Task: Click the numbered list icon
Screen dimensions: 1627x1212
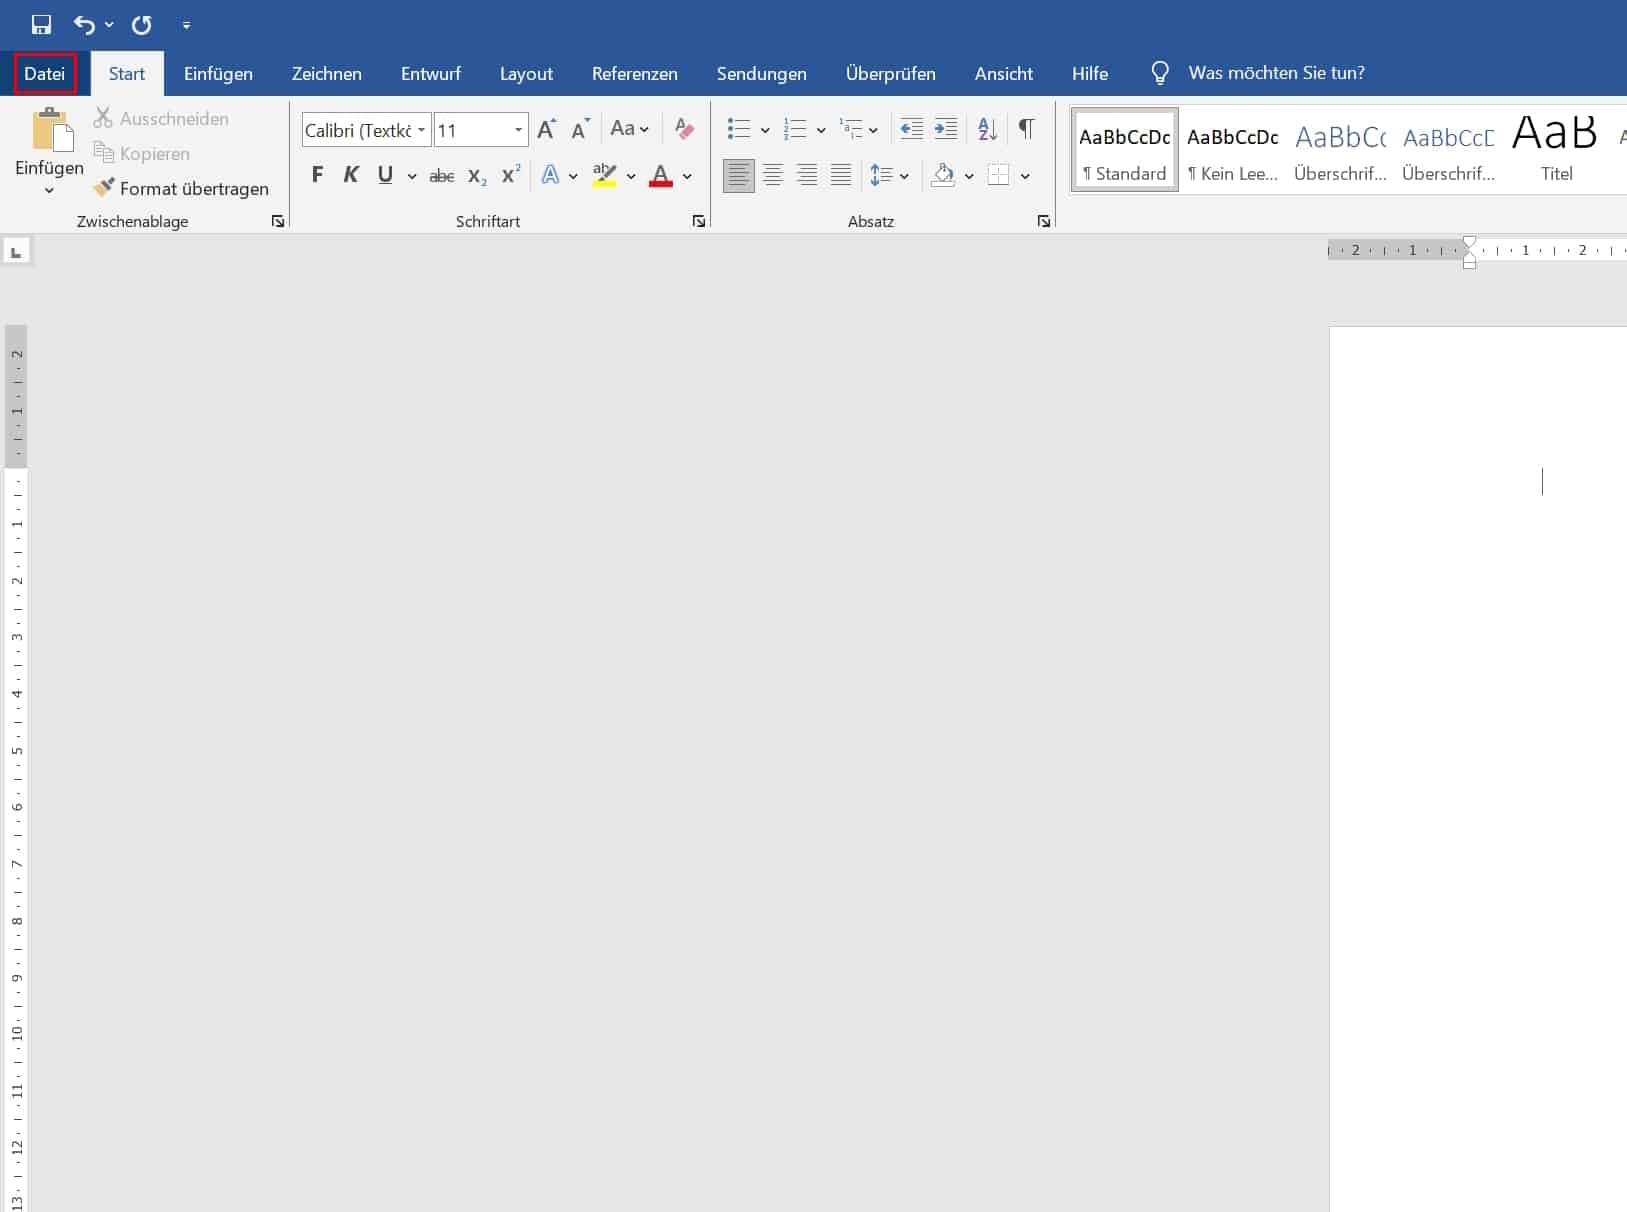Action: pos(795,129)
